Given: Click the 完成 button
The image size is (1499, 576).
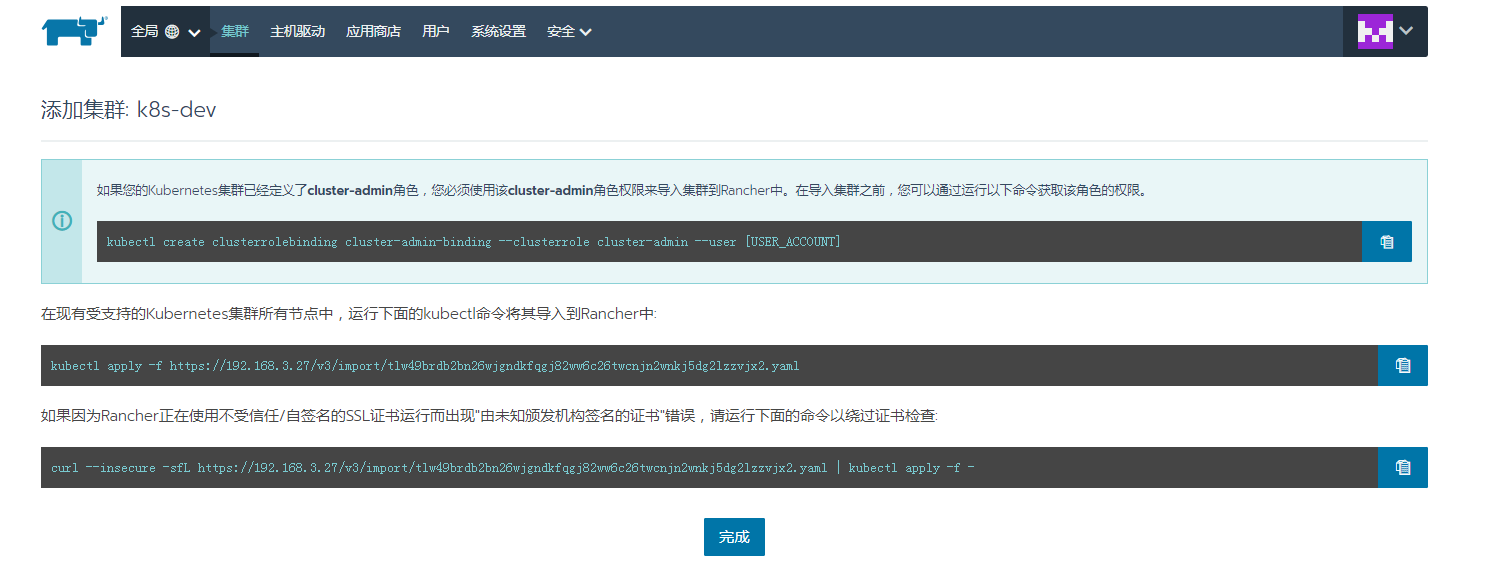Looking at the screenshot, I should click(734, 537).
